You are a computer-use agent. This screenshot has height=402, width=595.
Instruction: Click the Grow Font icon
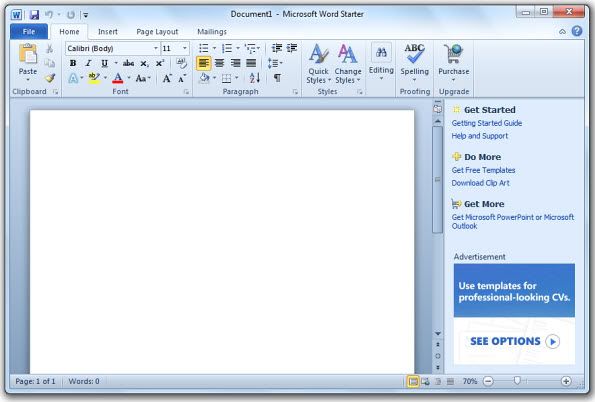click(x=167, y=79)
